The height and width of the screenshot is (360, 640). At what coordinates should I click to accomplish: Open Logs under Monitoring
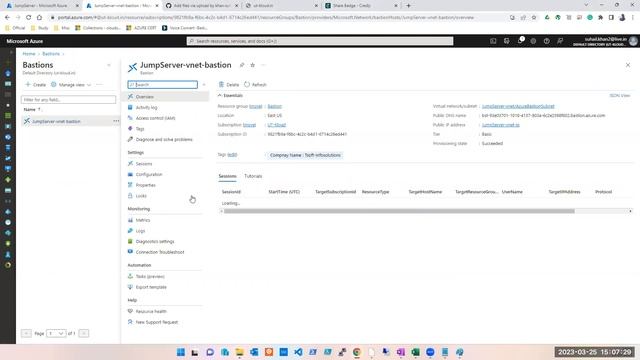(x=140, y=231)
